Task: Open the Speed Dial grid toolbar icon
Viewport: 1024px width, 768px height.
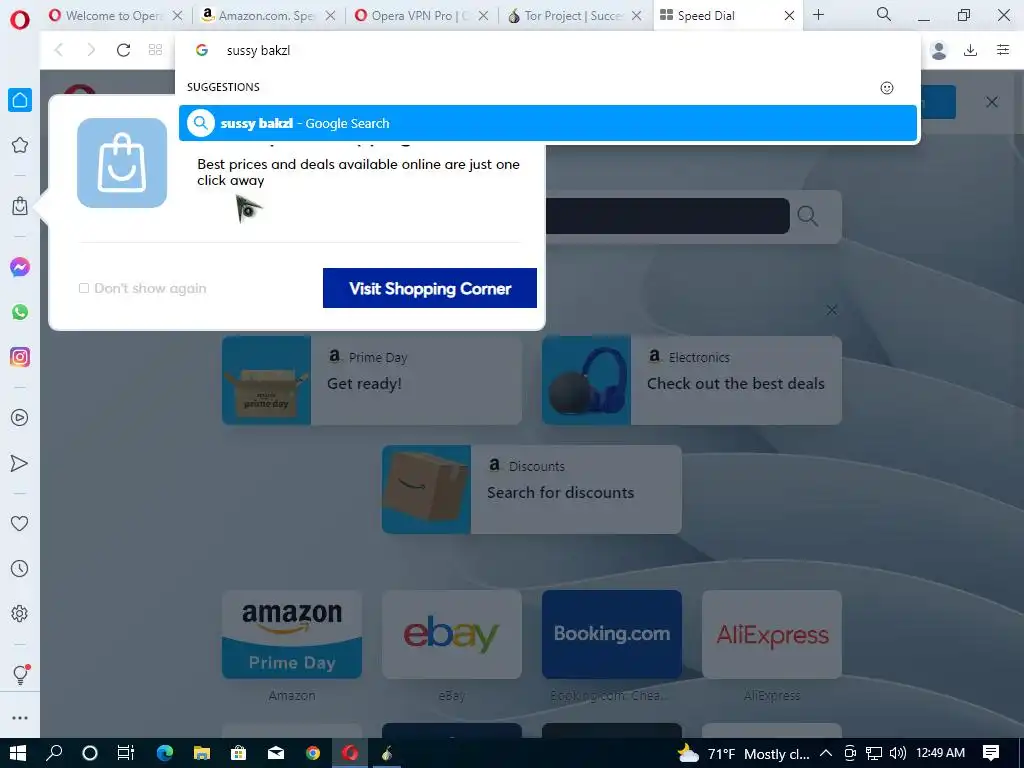Action: [x=155, y=50]
